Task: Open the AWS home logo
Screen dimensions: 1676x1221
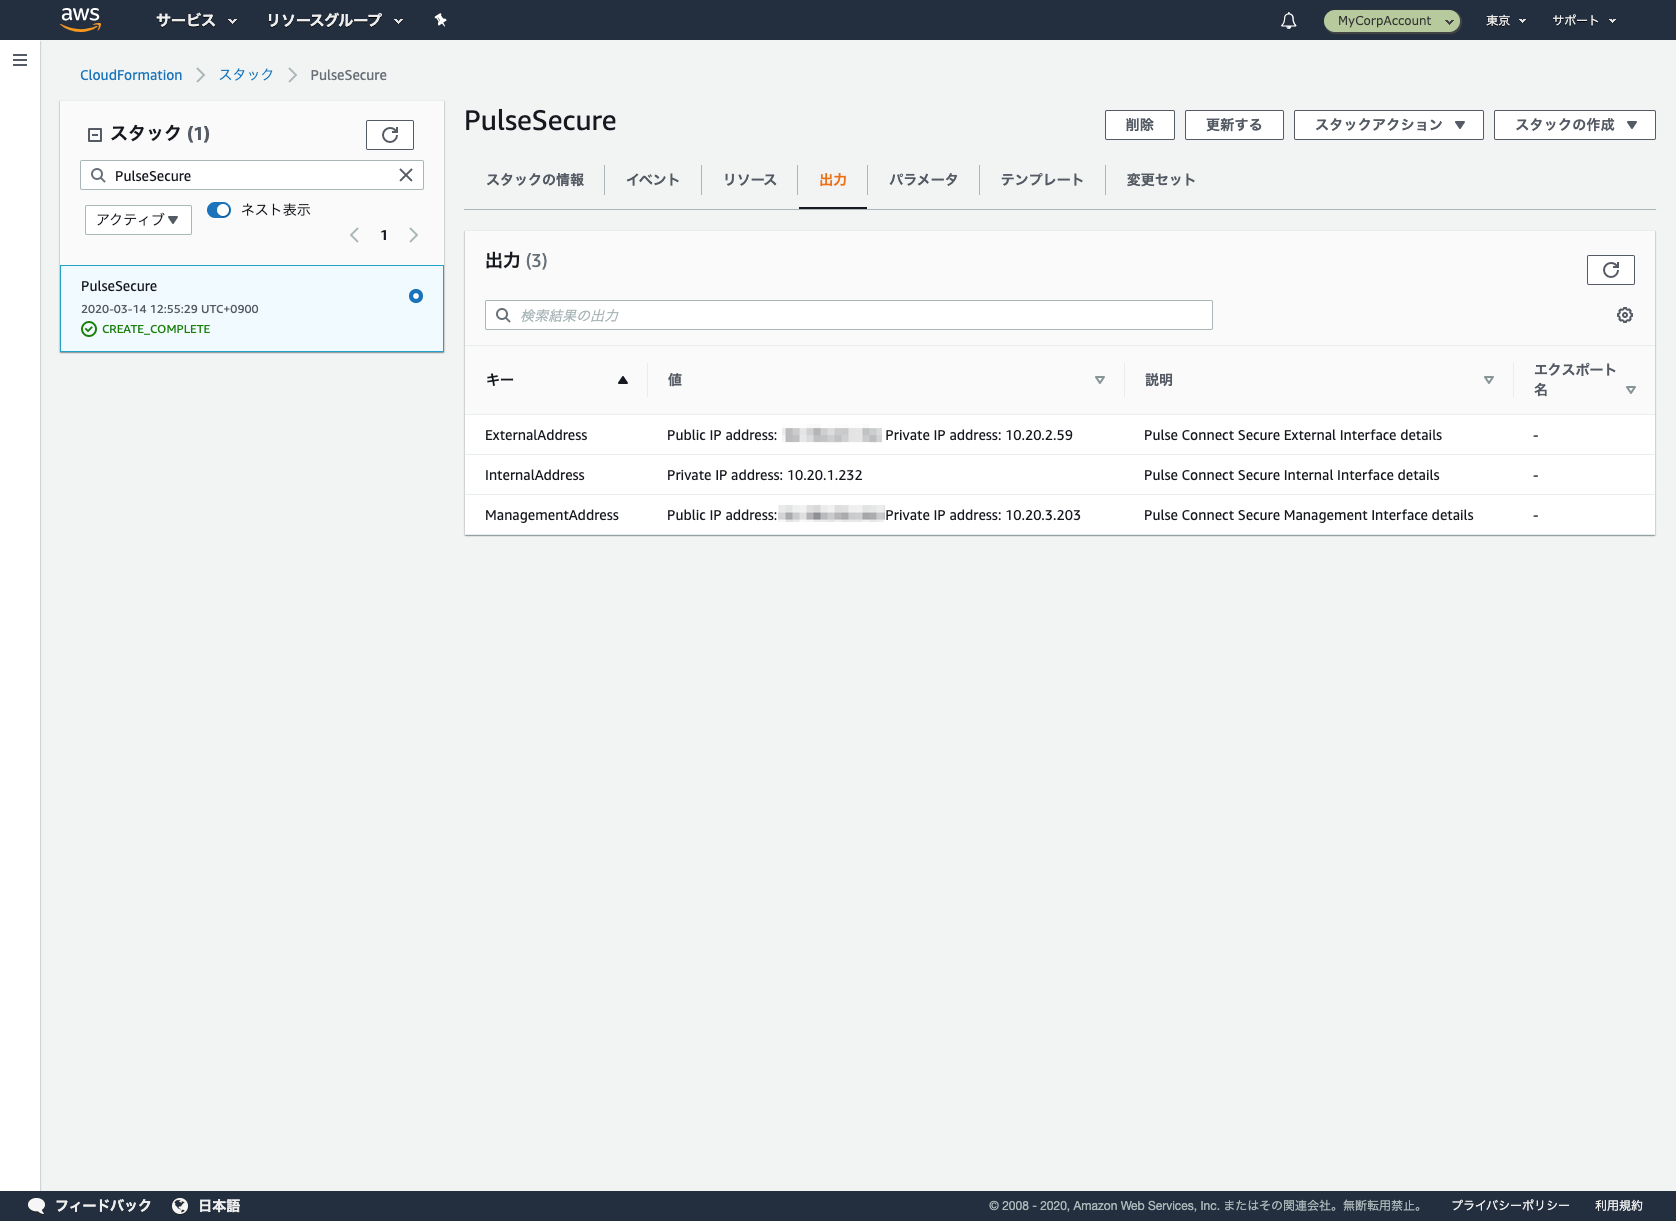Action: pos(80,19)
